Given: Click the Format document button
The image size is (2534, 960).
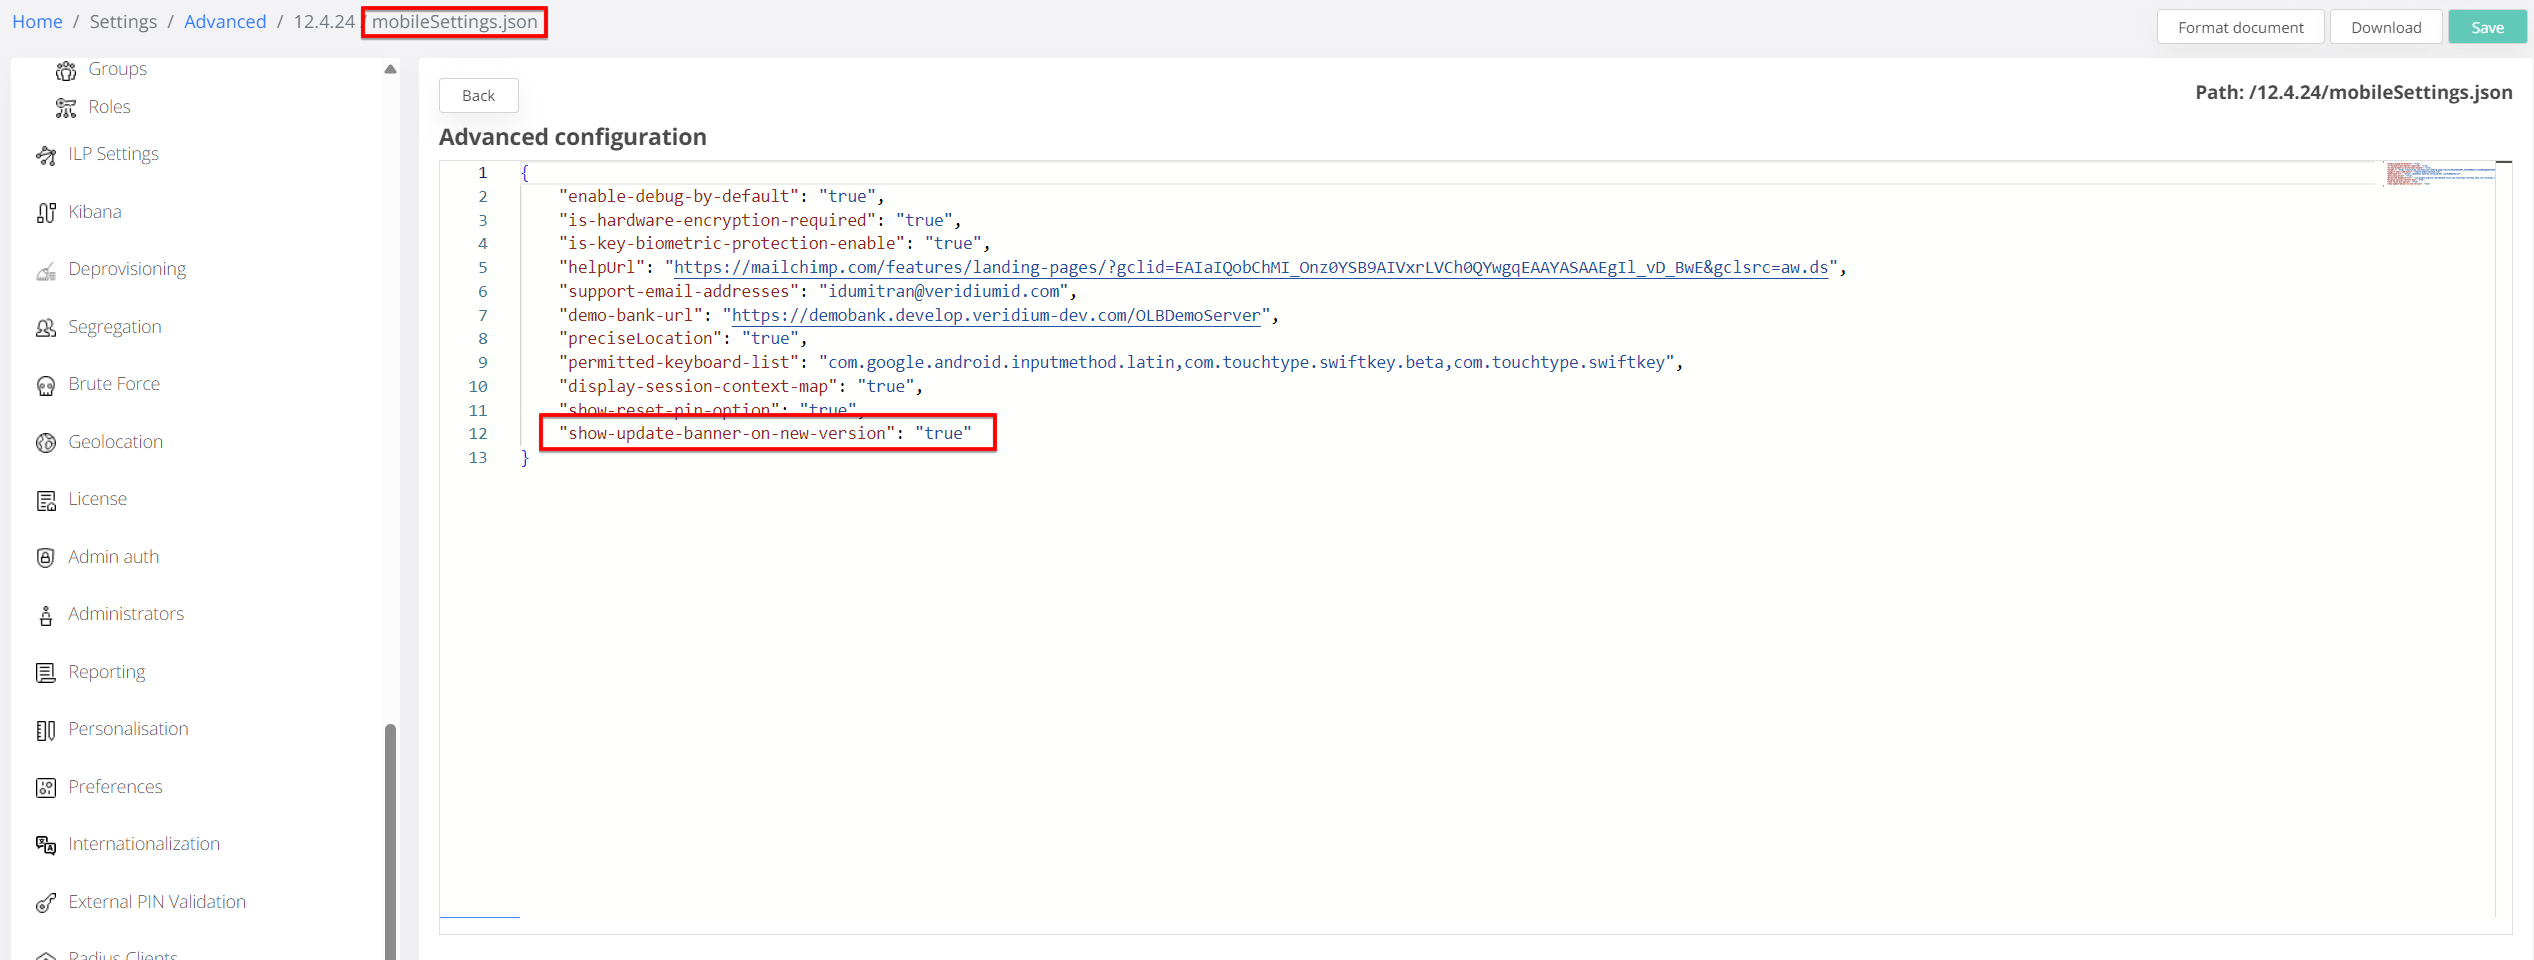Looking at the screenshot, I should [2240, 27].
